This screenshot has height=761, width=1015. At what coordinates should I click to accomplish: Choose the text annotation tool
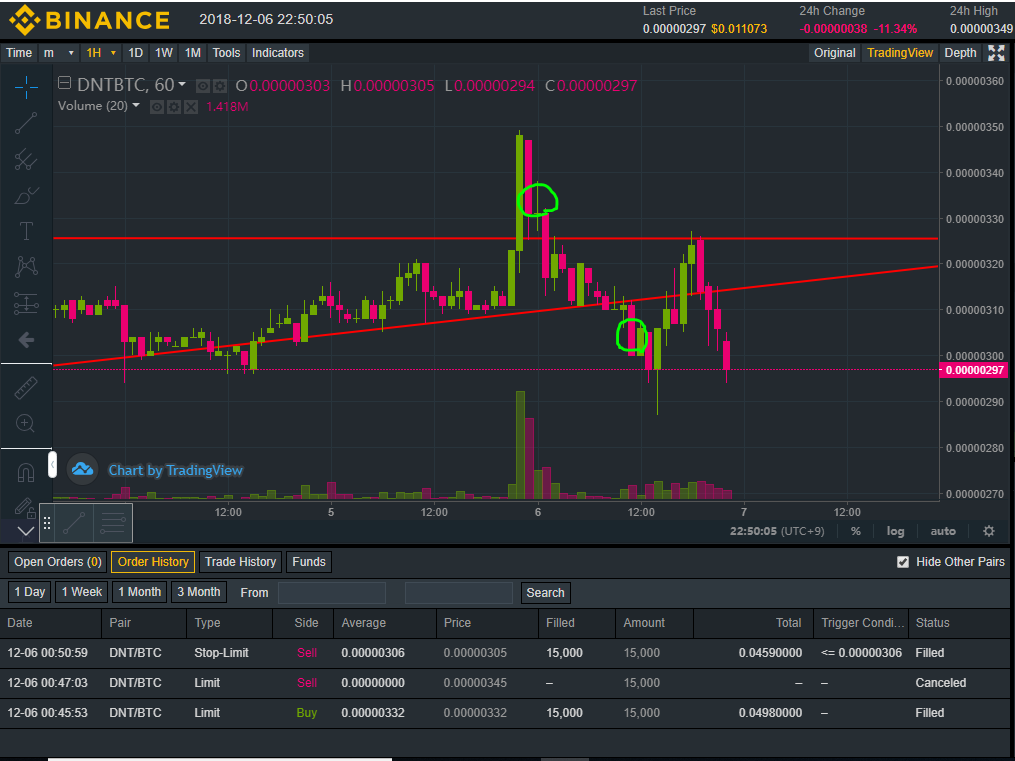pyautogui.click(x=26, y=231)
